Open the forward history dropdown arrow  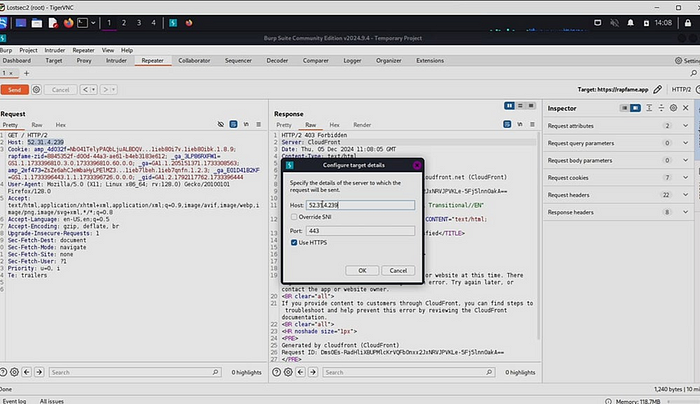pyautogui.click(x=113, y=90)
